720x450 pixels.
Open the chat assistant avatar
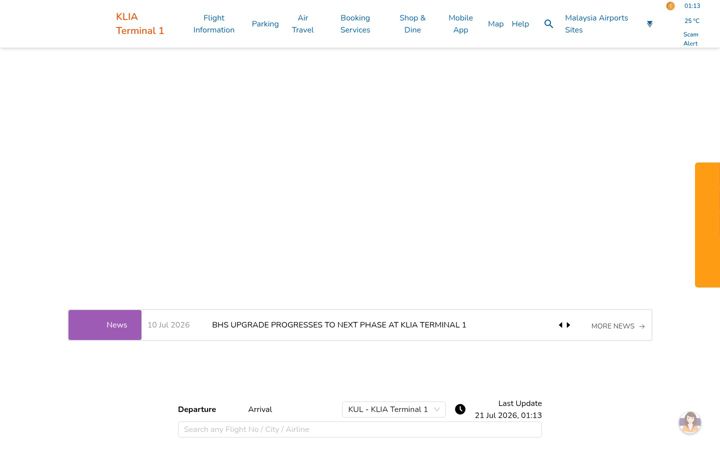point(690,422)
